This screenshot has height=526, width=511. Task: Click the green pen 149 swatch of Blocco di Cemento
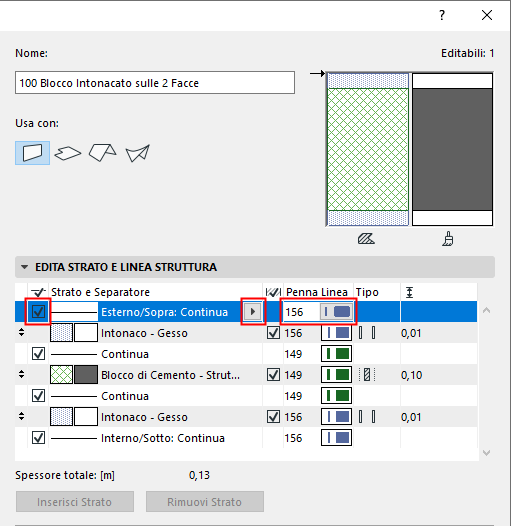point(337,375)
